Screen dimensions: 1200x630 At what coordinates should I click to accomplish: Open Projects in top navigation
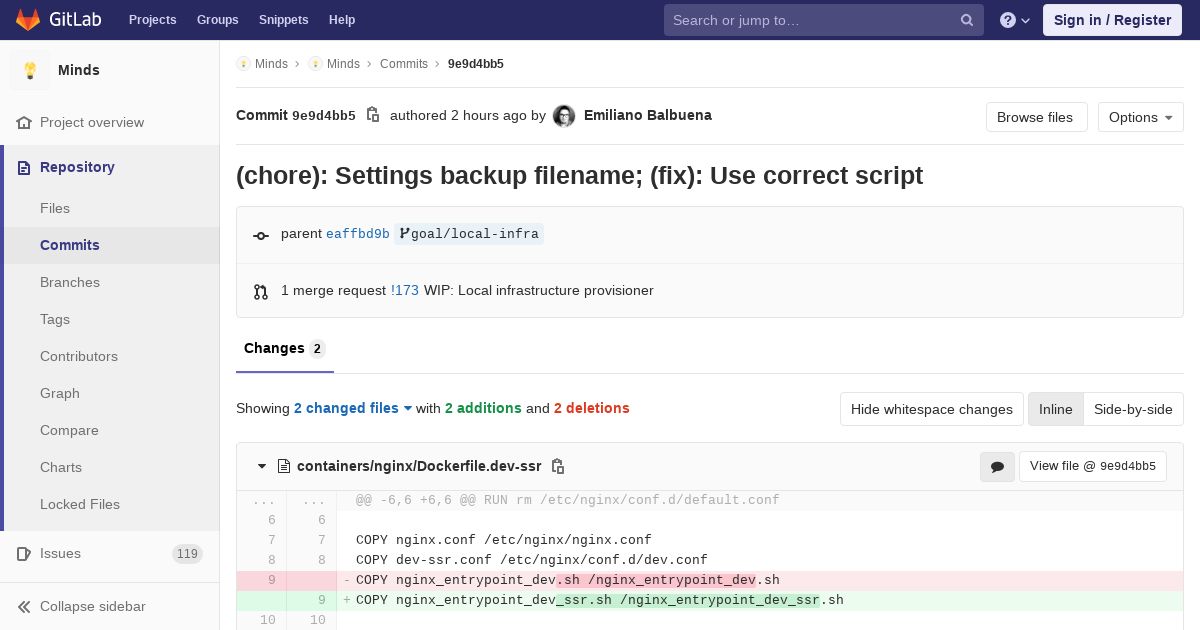pos(152,20)
